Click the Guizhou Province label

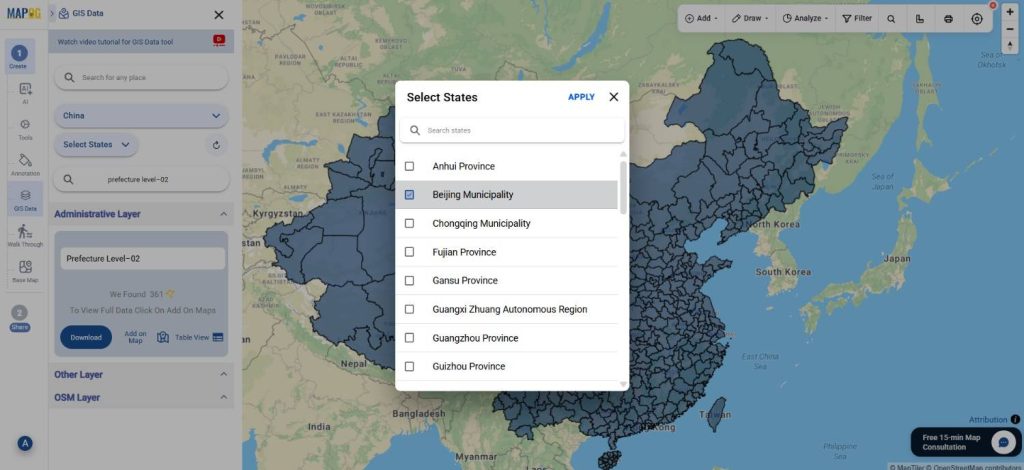click(469, 366)
